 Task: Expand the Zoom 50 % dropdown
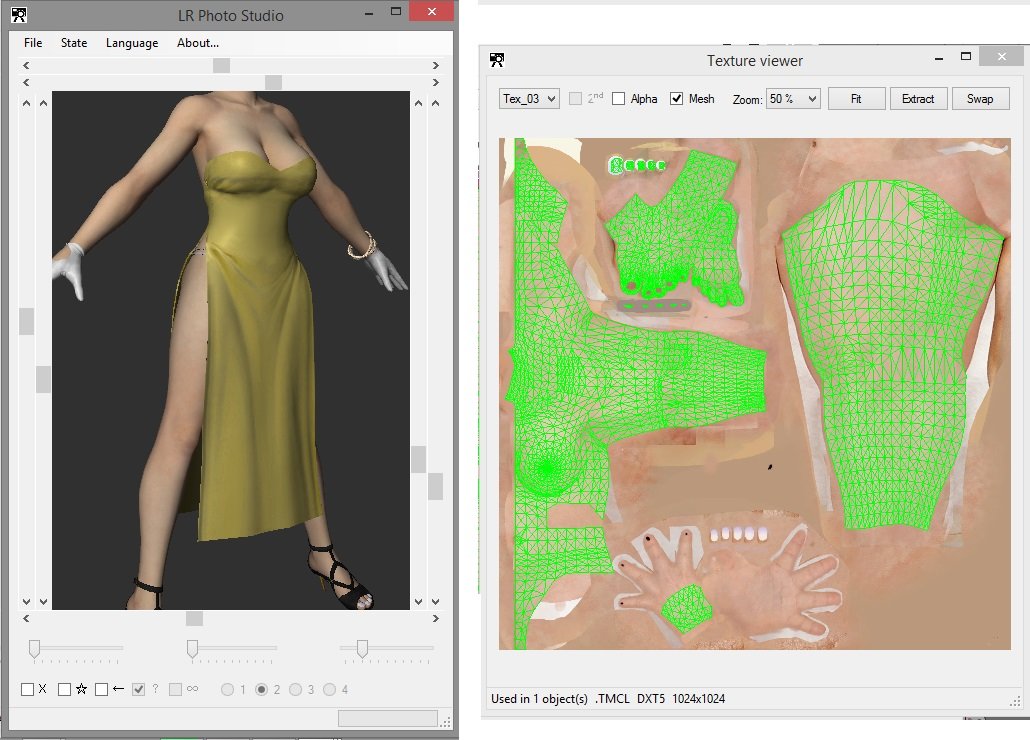coord(794,98)
